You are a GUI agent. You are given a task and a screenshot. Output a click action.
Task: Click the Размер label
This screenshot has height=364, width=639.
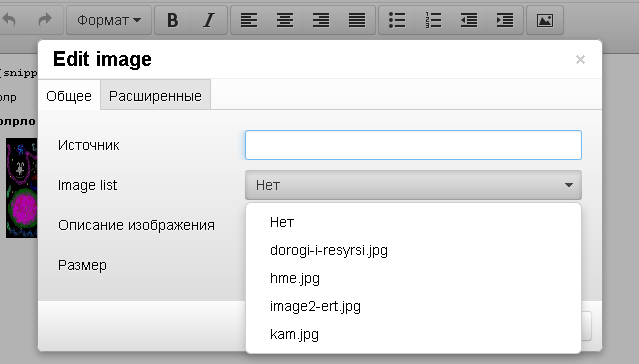tap(82, 265)
